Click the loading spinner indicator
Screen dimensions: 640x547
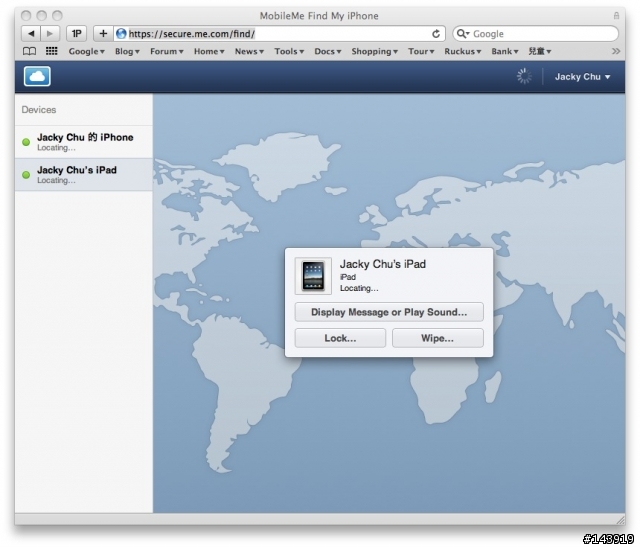[524, 76]
